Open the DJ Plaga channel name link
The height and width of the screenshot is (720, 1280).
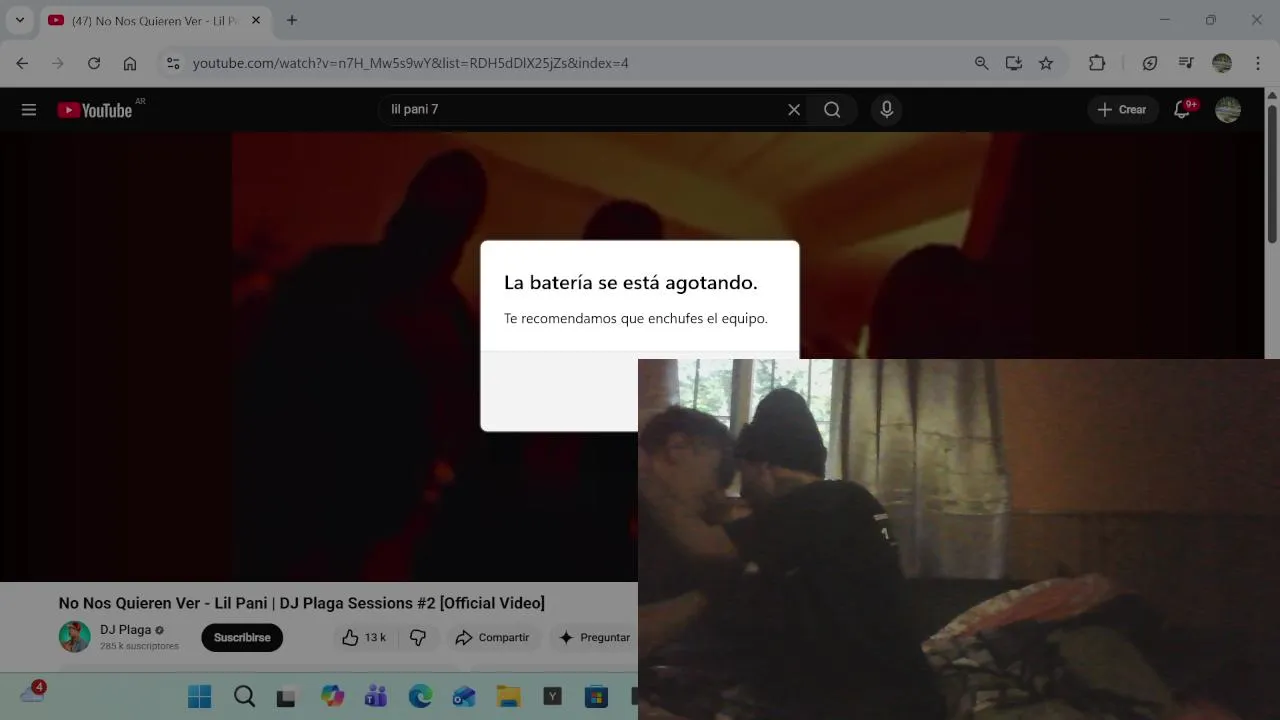[x=126, y=630]
